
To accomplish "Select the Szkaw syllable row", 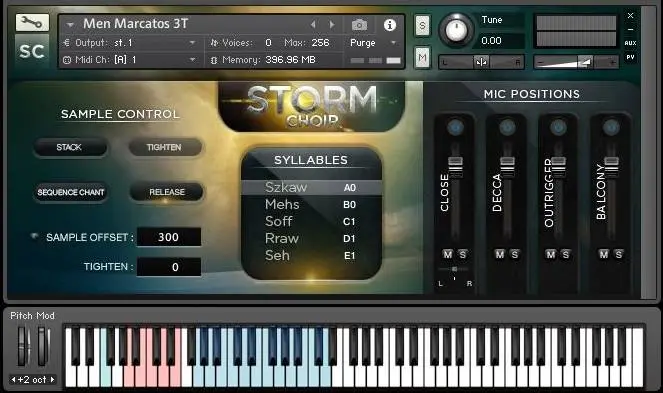I will pos(311,187).
